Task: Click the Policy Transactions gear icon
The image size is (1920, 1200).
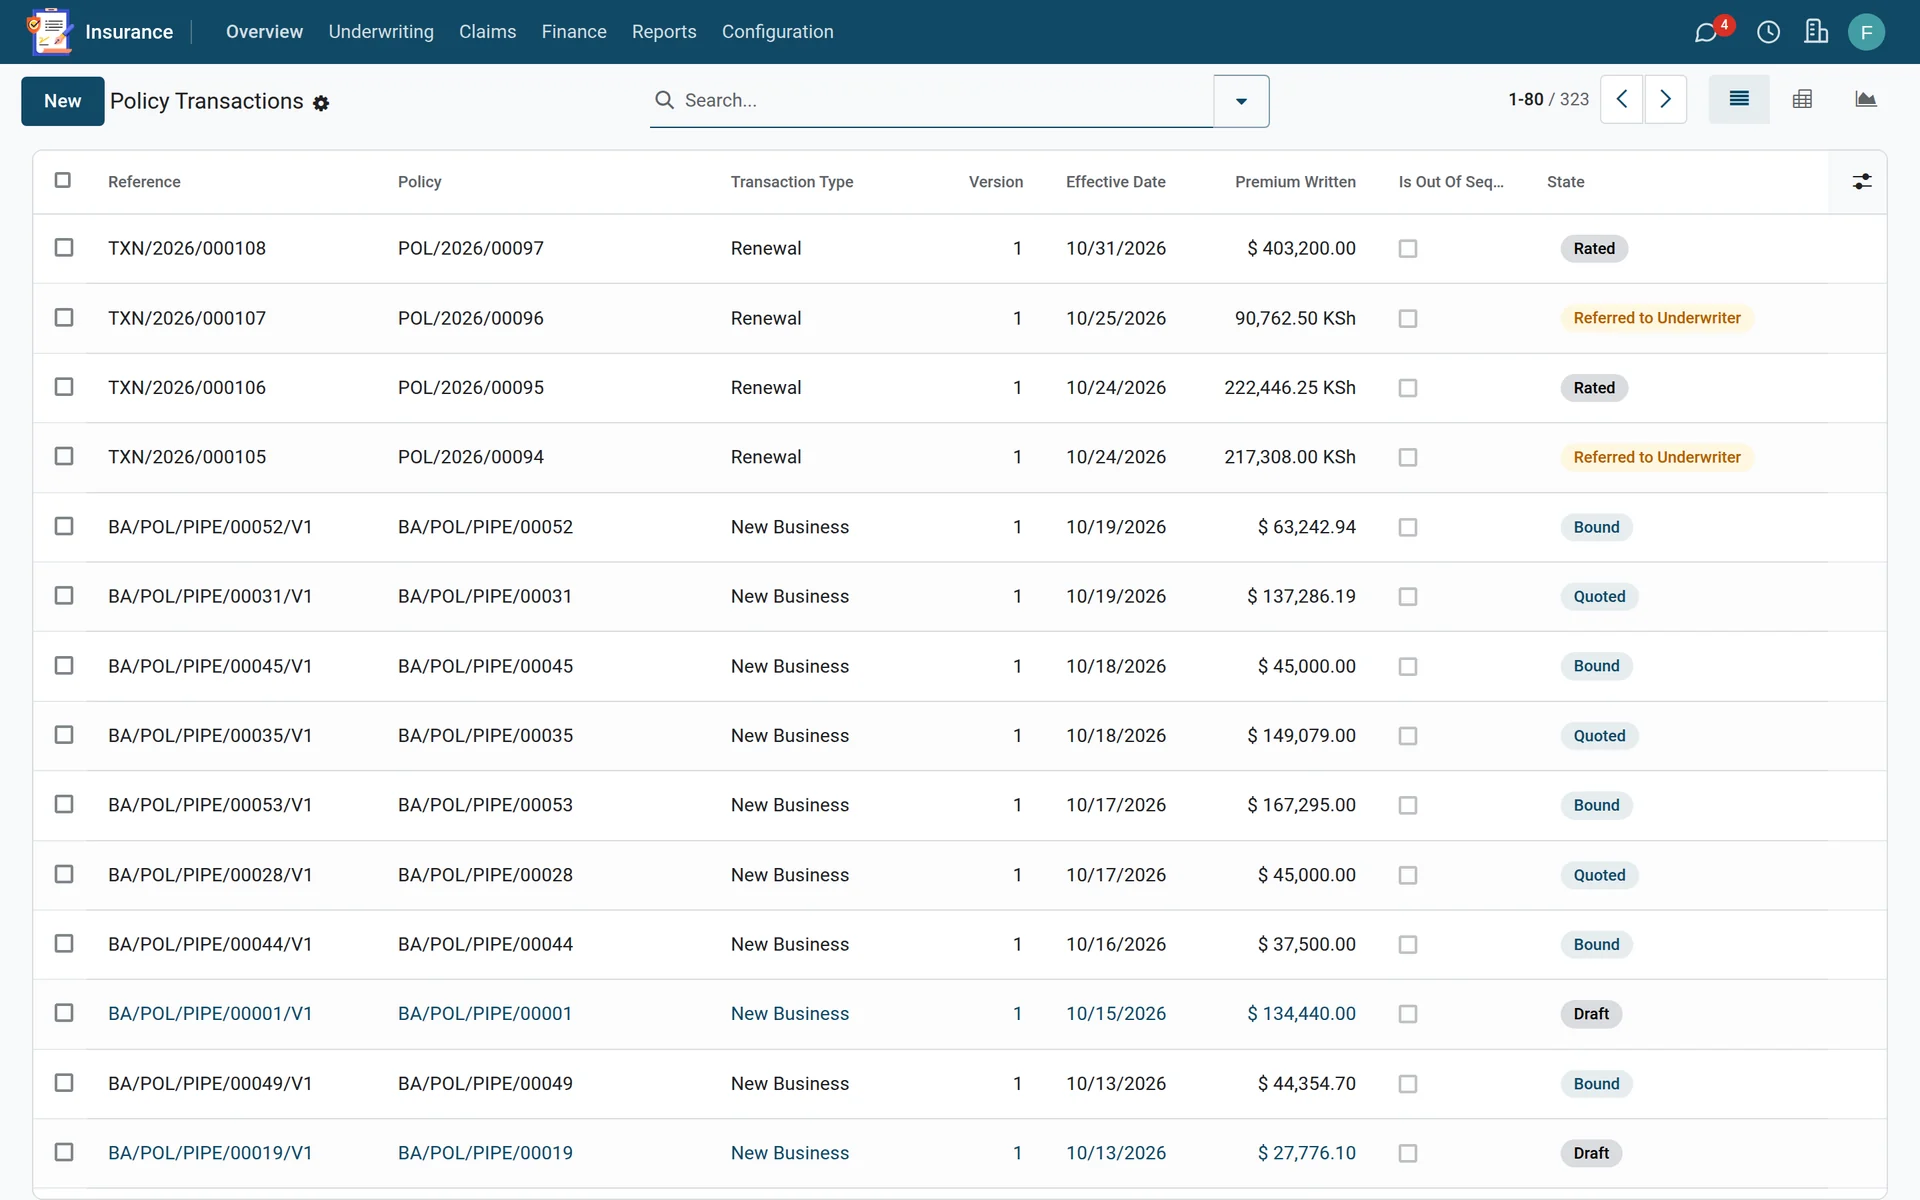Action: pos(321,103)
